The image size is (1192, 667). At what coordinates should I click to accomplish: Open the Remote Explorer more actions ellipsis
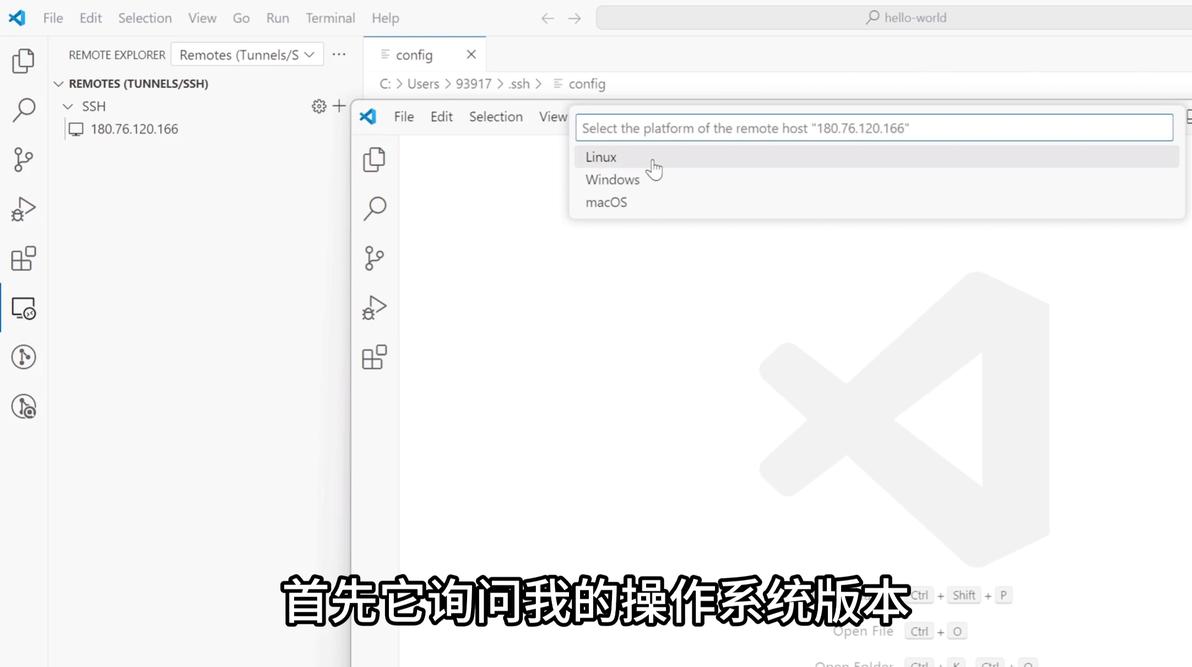click(x=339, y=55)
